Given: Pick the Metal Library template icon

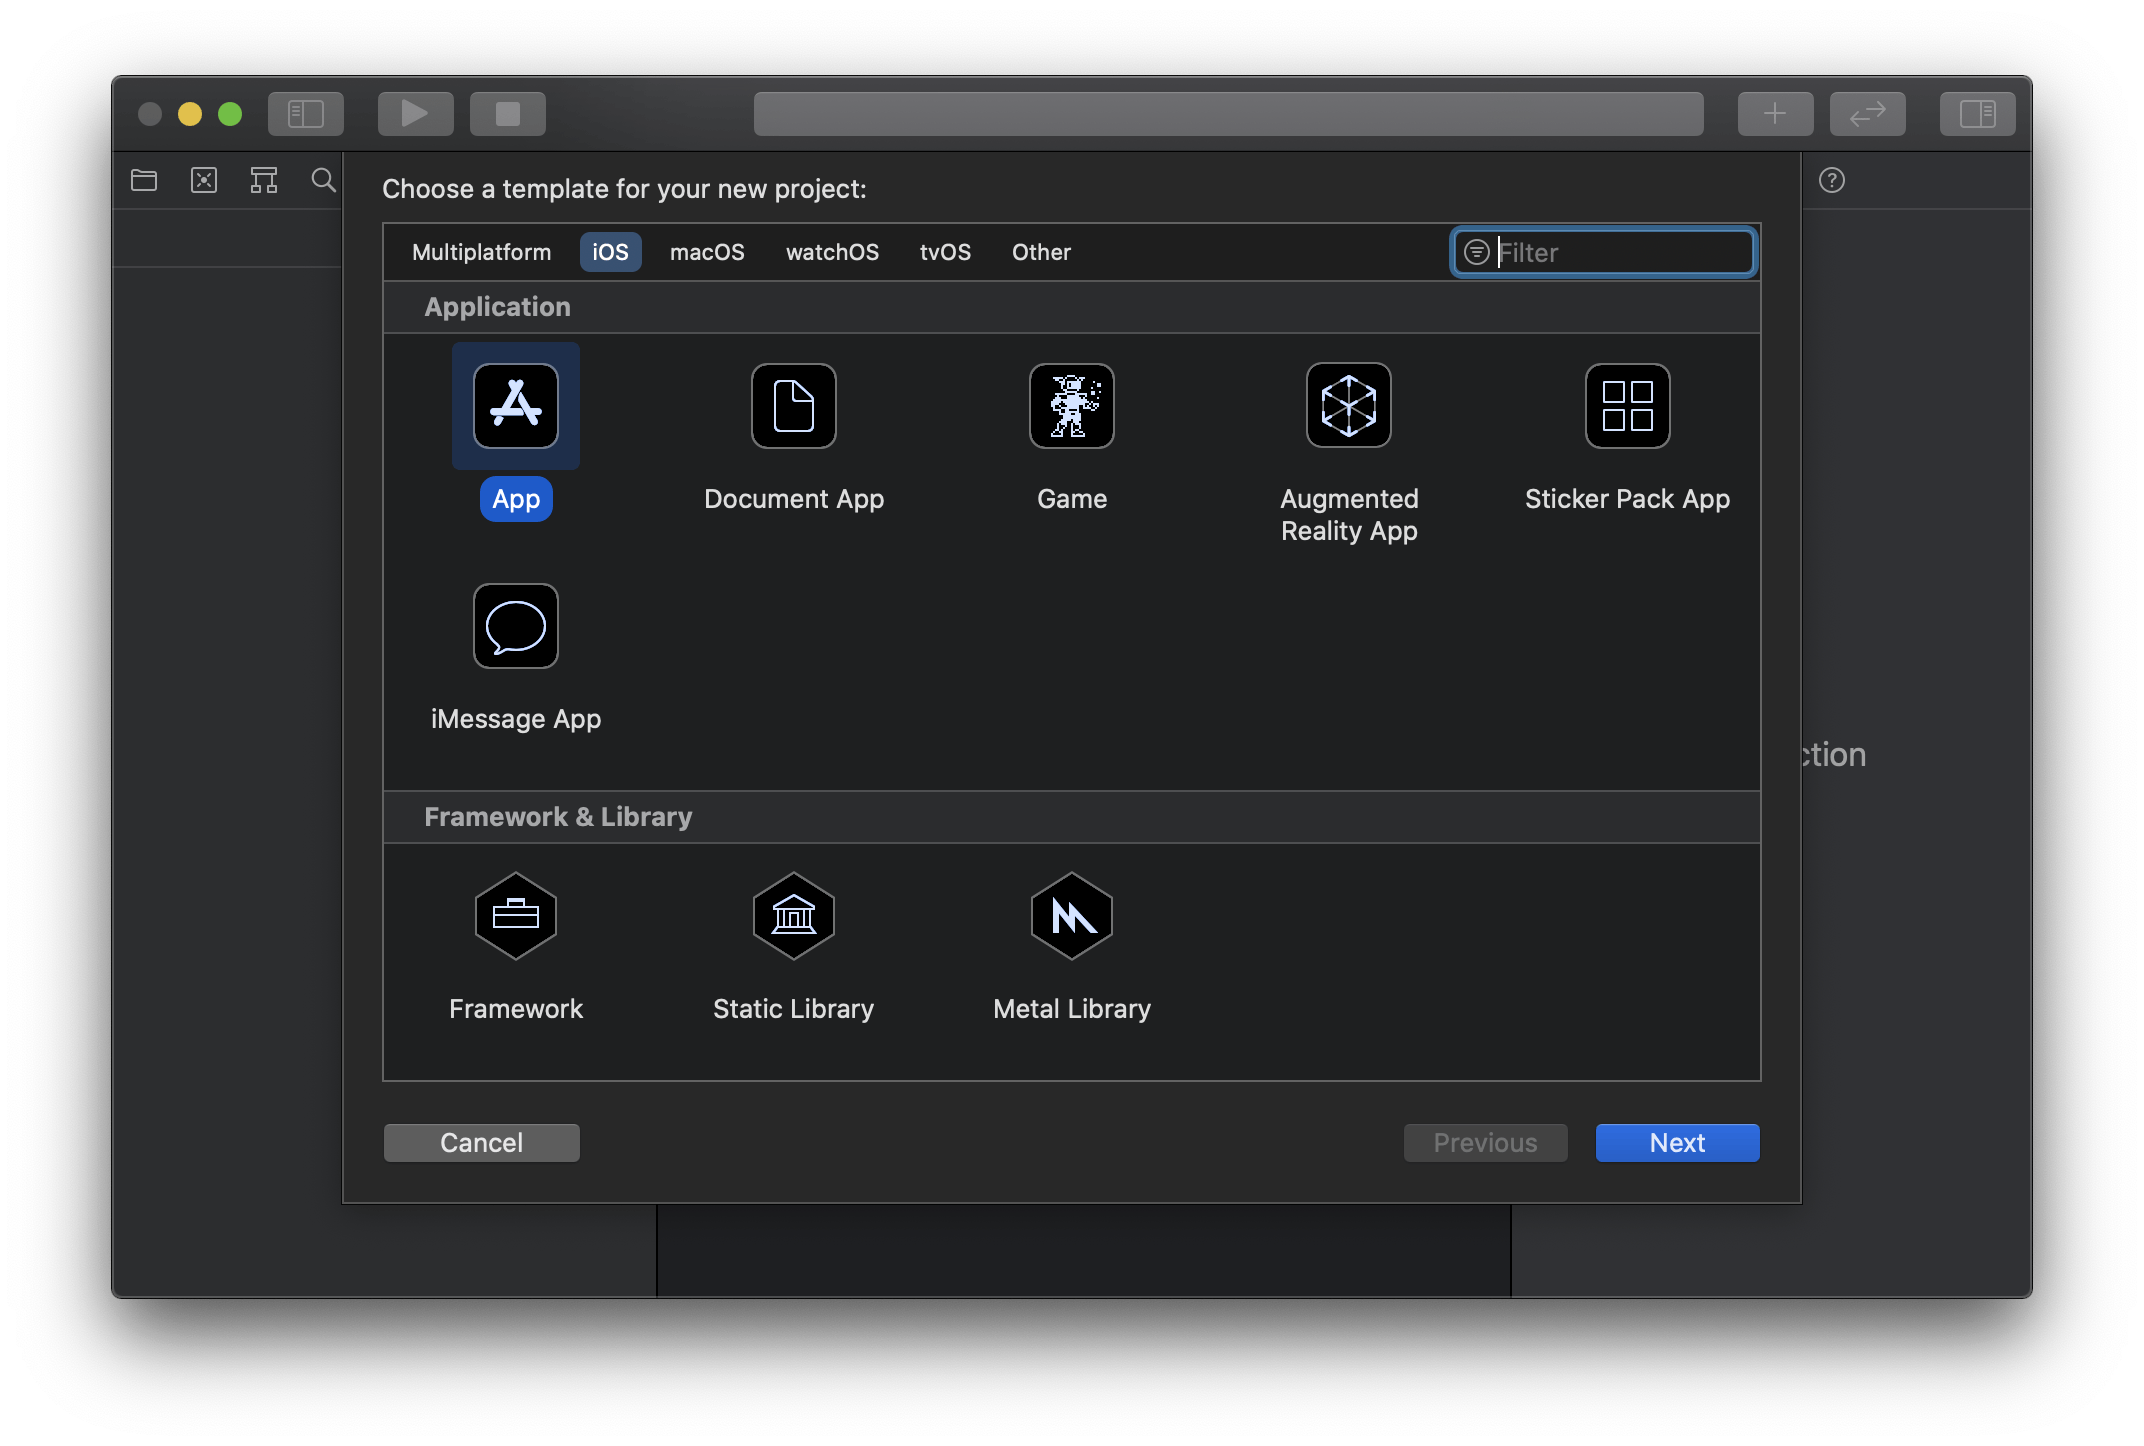Looking at the screenshot, I should [1071, 916].
